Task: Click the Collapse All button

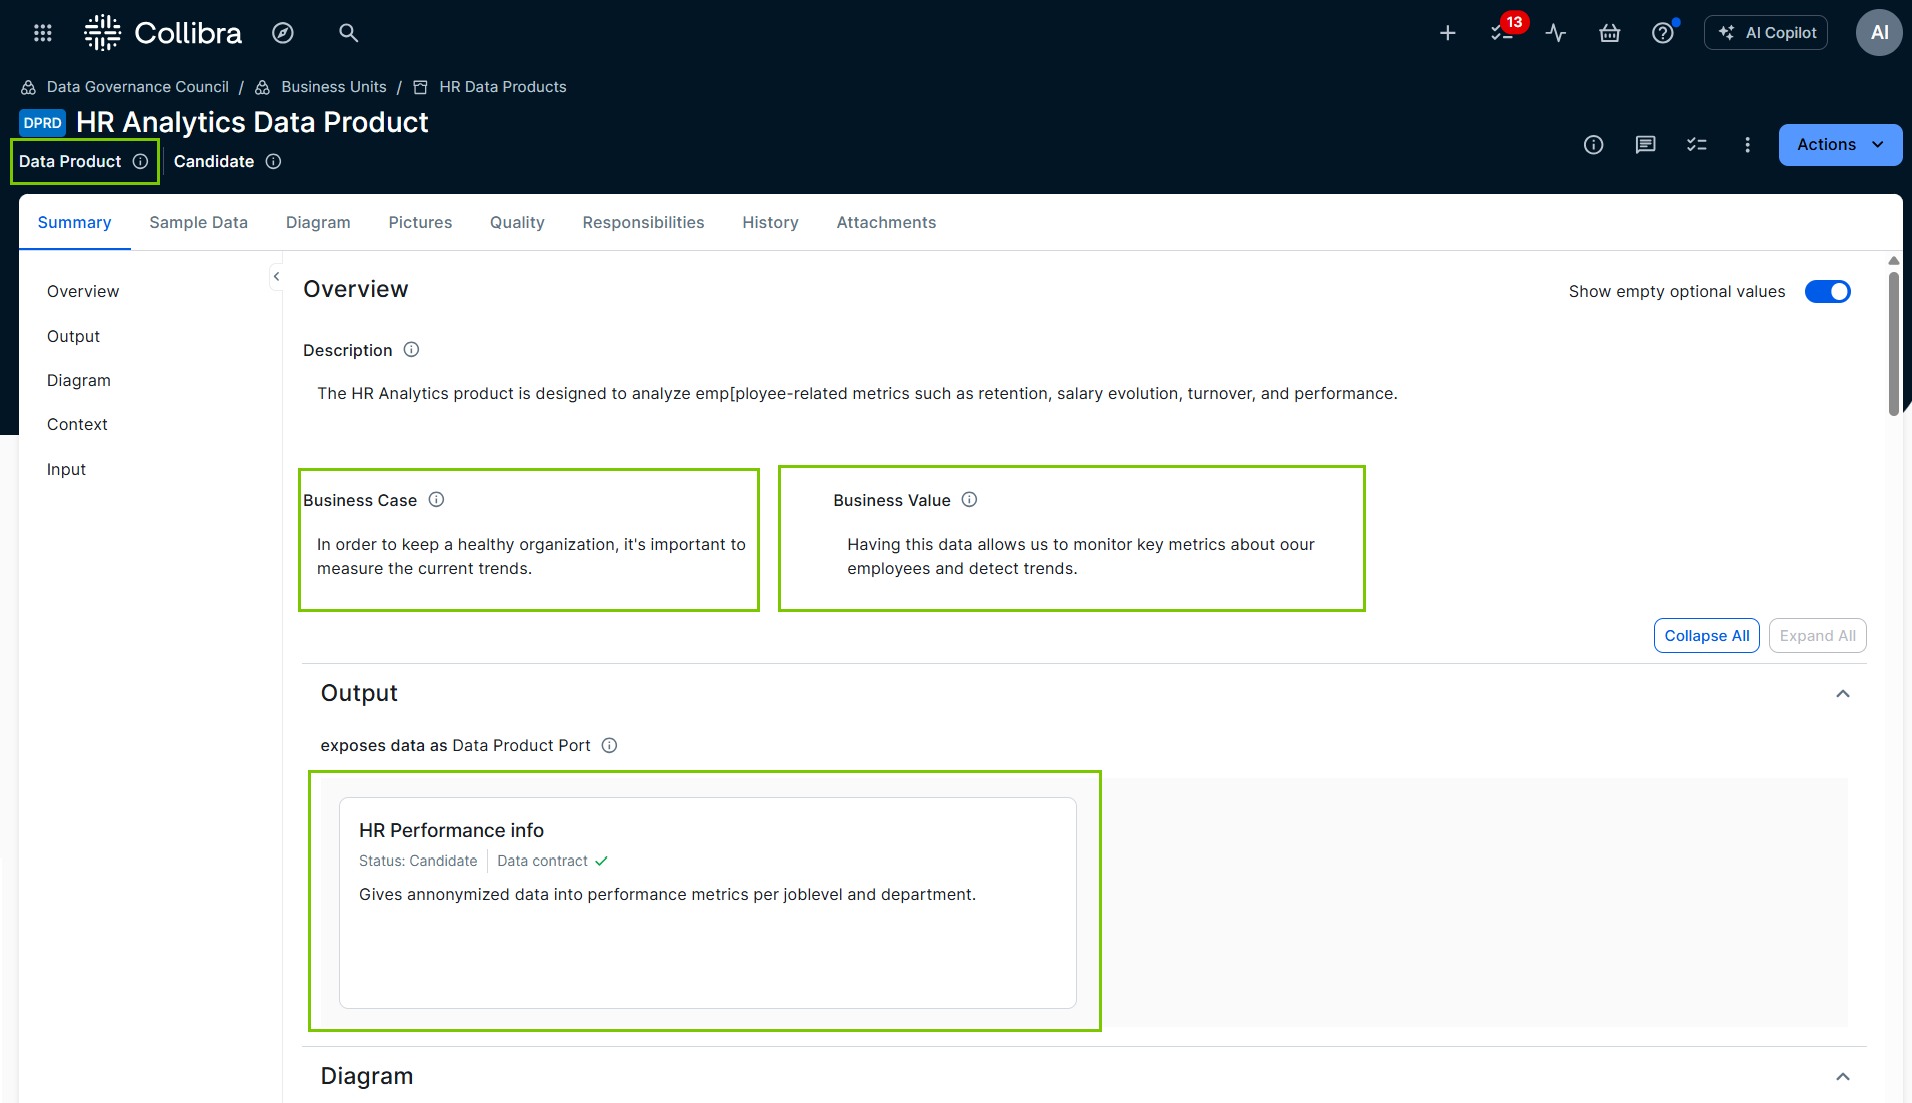Action: (x=1706, y=635)
